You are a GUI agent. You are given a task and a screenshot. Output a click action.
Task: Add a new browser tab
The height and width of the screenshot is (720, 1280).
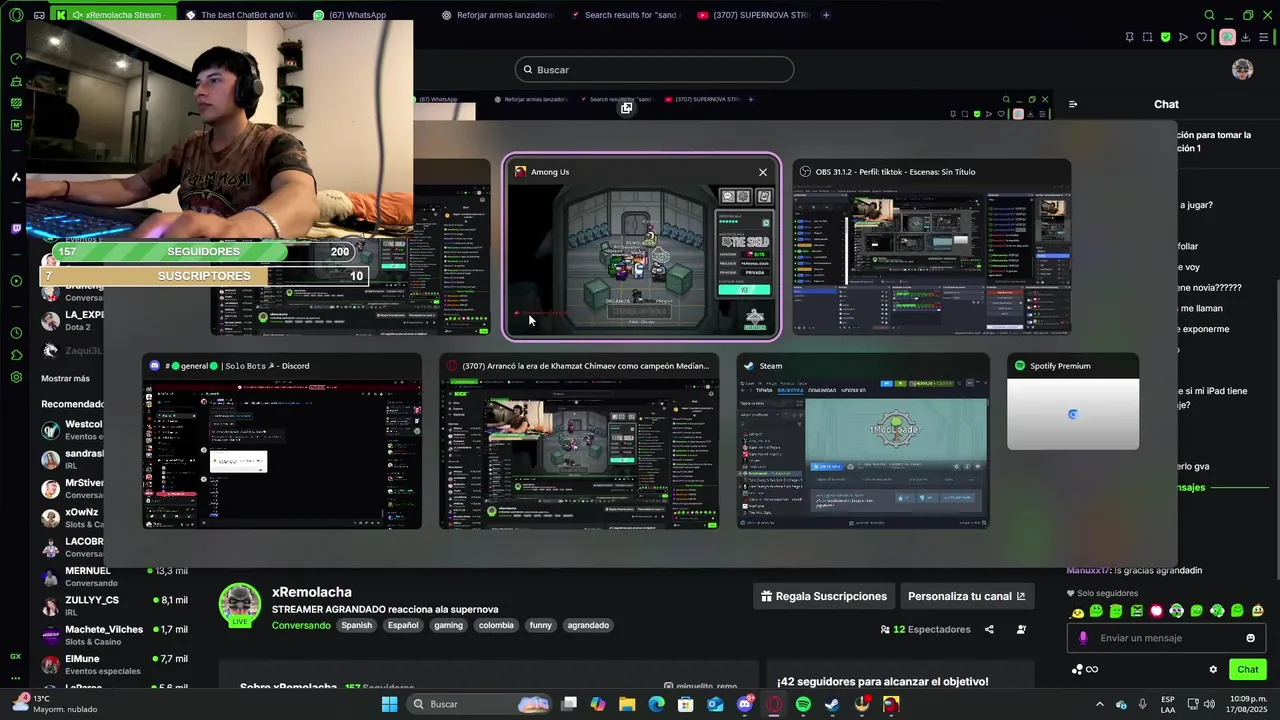(x=826, y=15)
